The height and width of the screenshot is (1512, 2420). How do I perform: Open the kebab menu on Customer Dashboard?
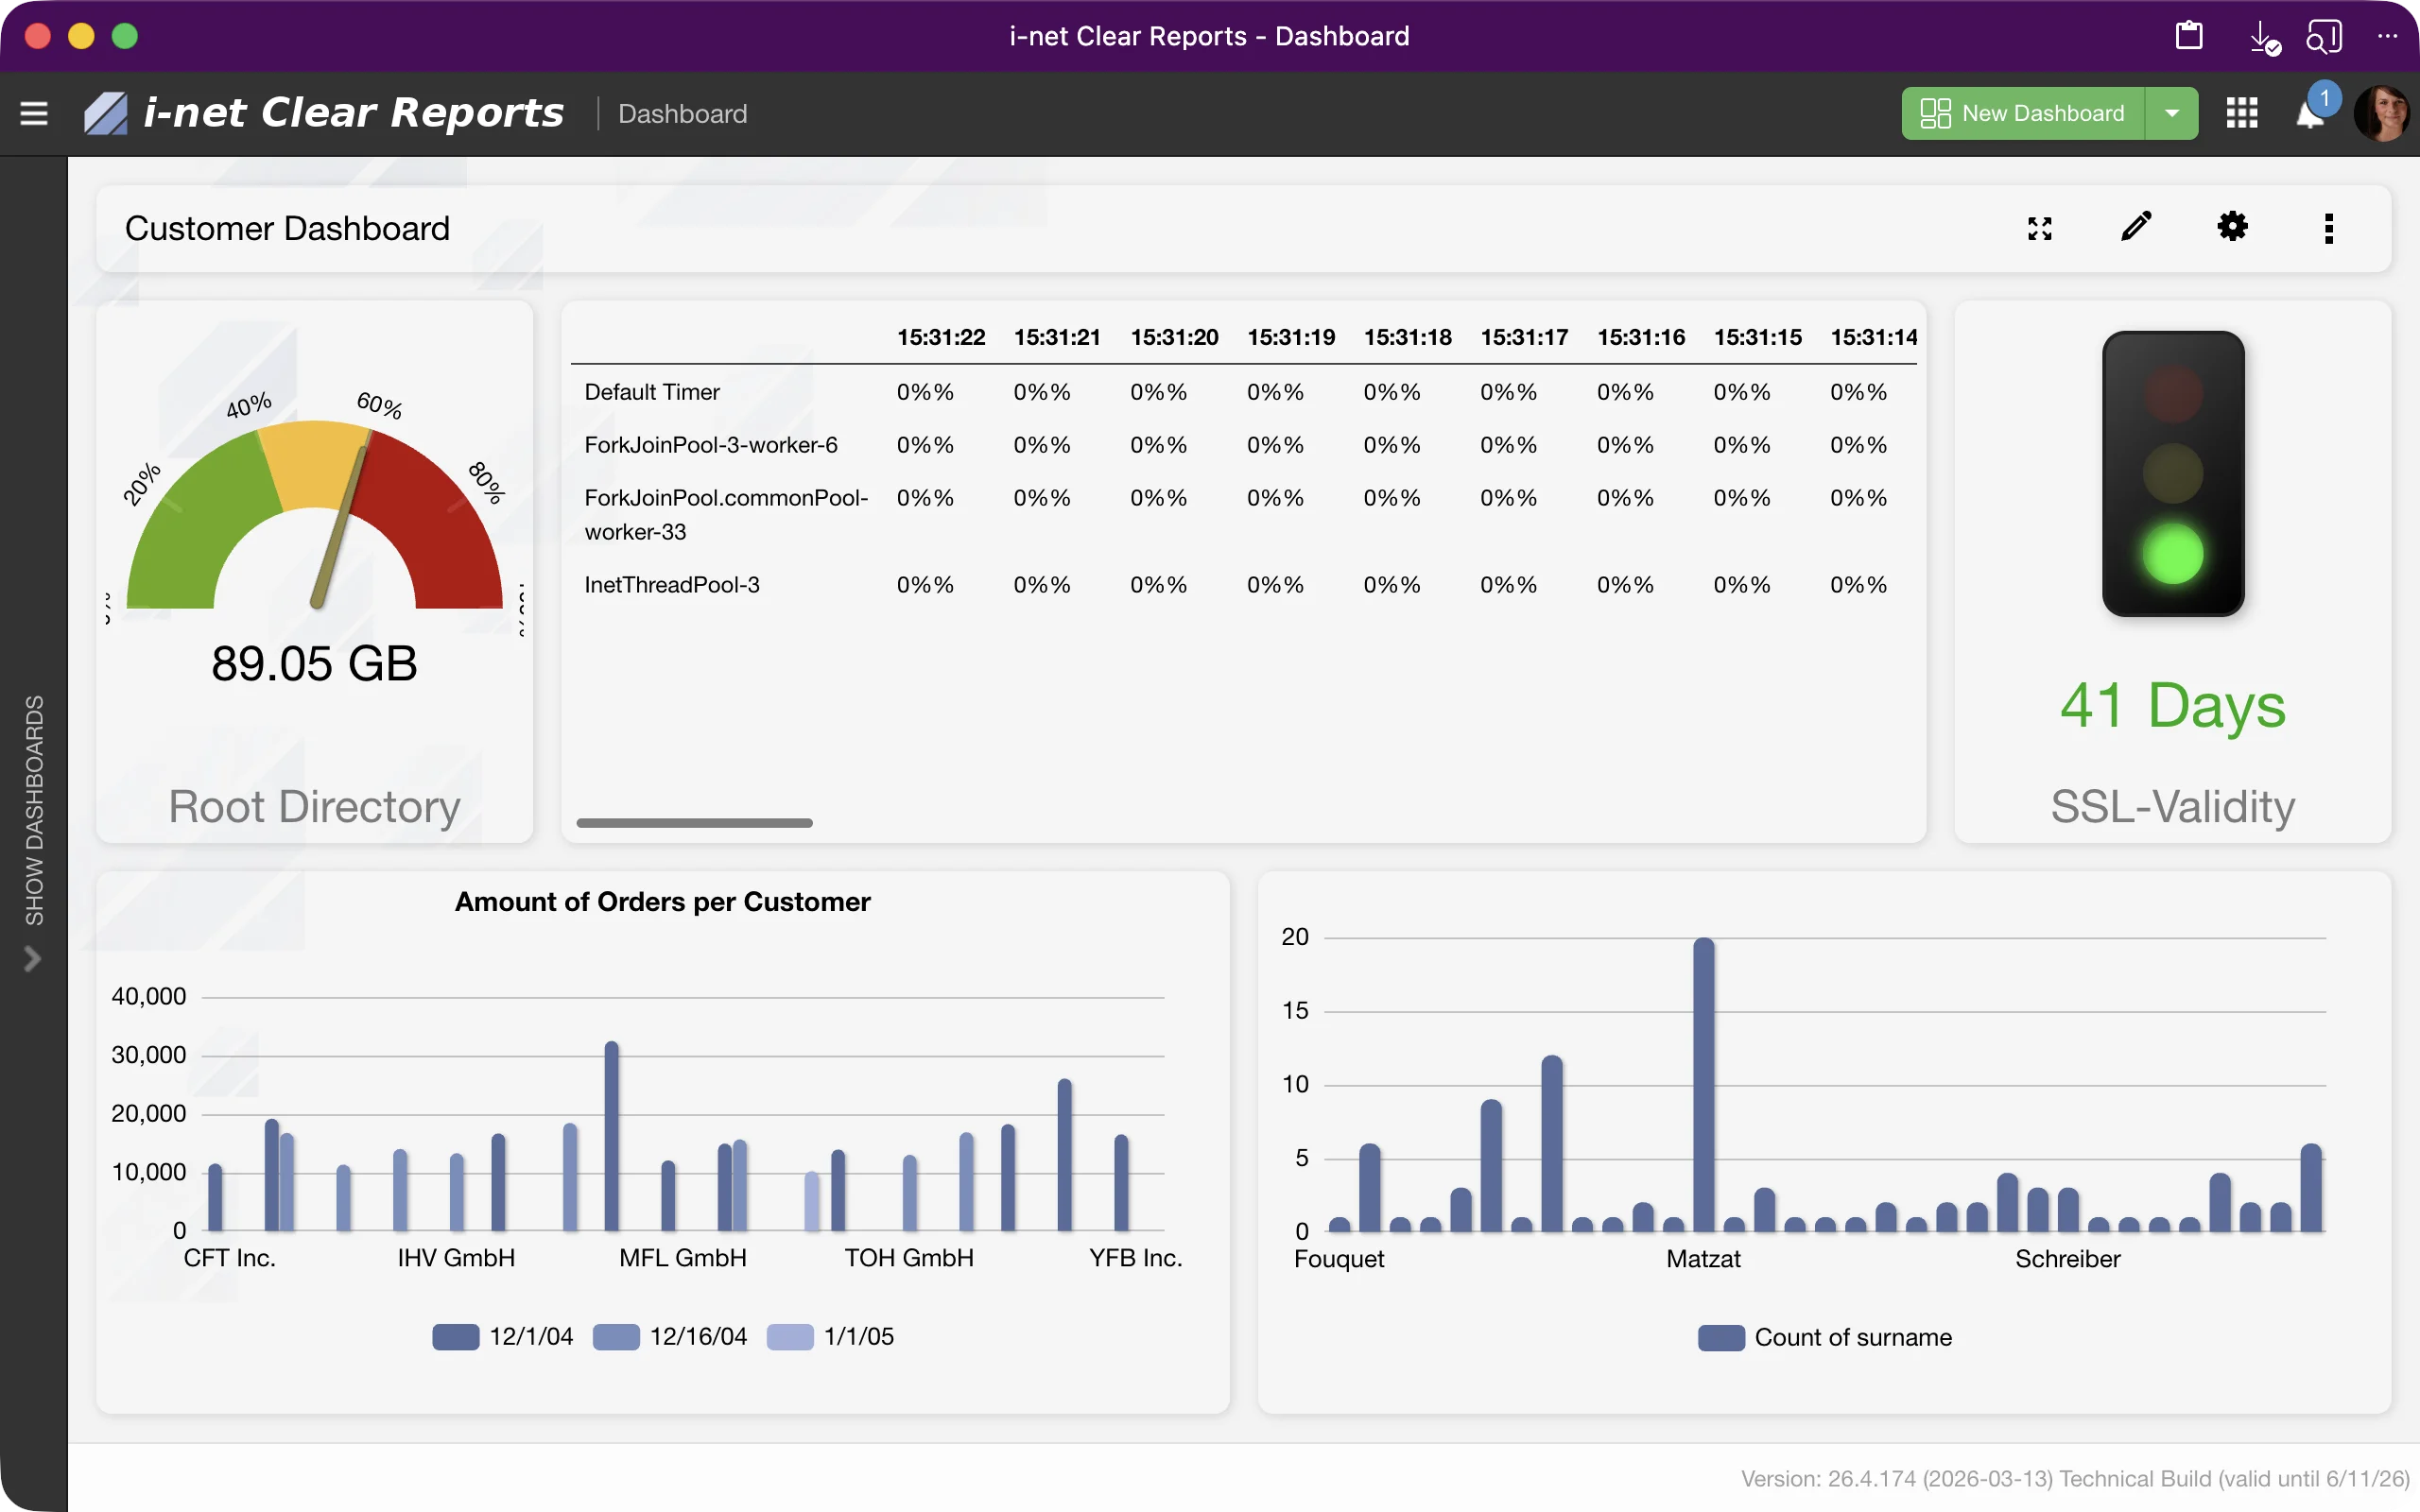[2330, 228]
